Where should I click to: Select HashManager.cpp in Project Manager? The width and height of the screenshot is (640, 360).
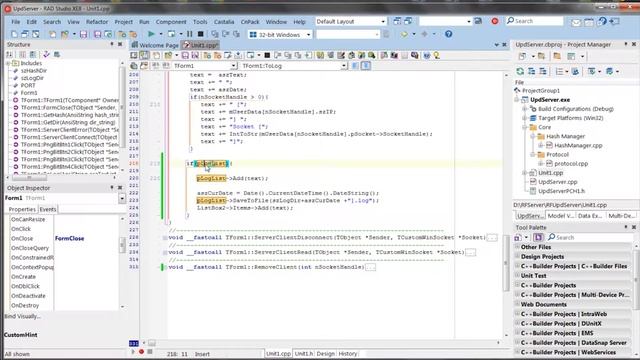[578, 145]
